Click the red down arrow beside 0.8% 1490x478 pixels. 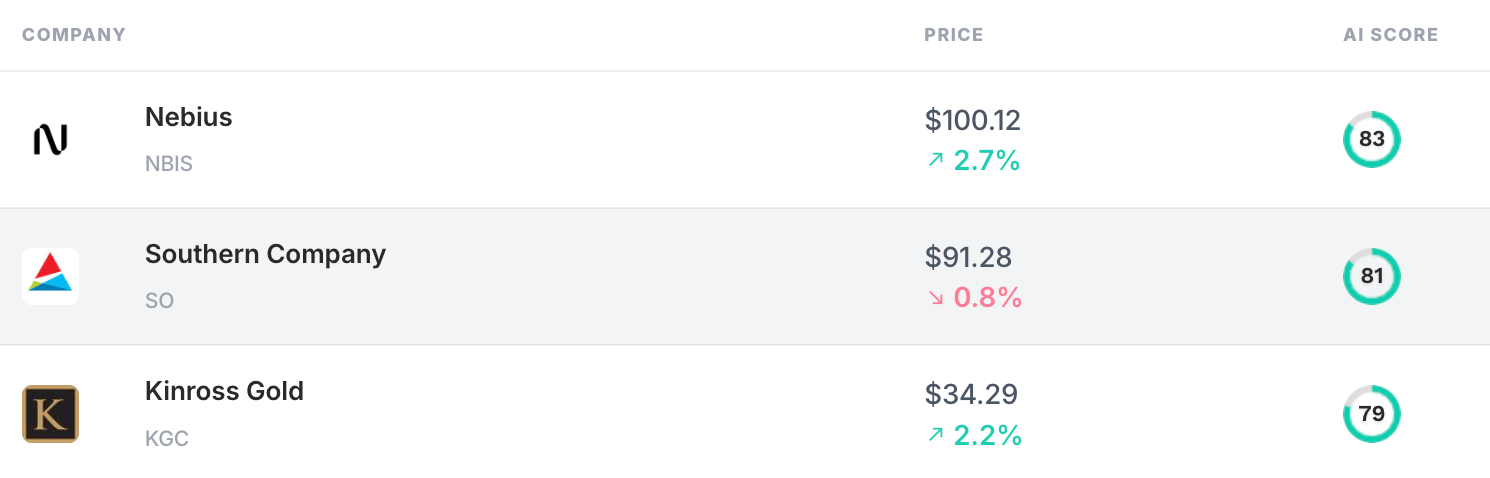(x=936, y=298)
